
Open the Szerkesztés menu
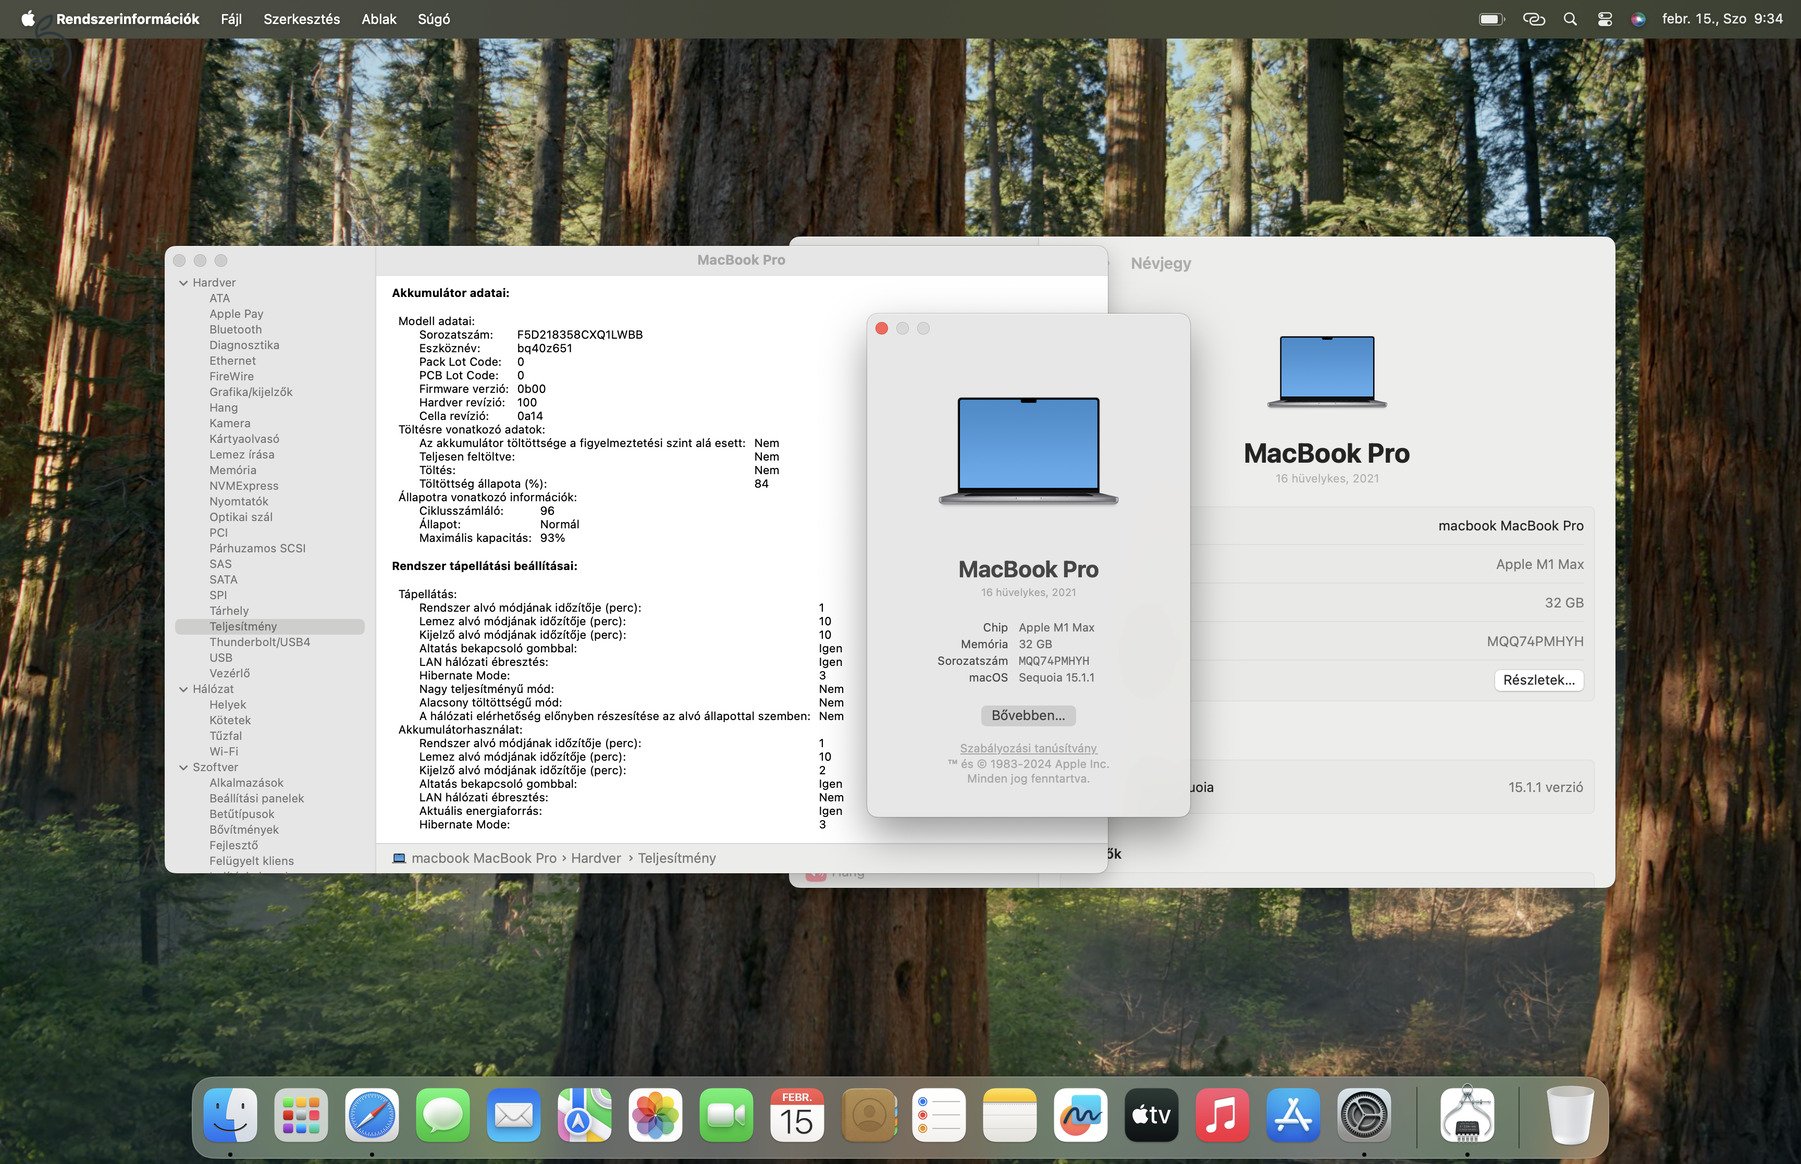(302, 19)
